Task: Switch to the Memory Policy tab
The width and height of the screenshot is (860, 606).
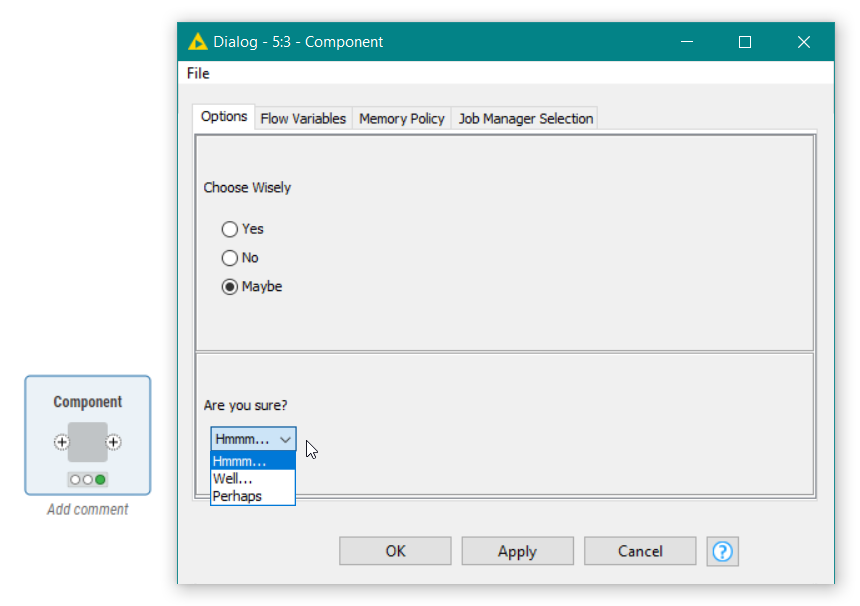Action: tap(401, 118)
